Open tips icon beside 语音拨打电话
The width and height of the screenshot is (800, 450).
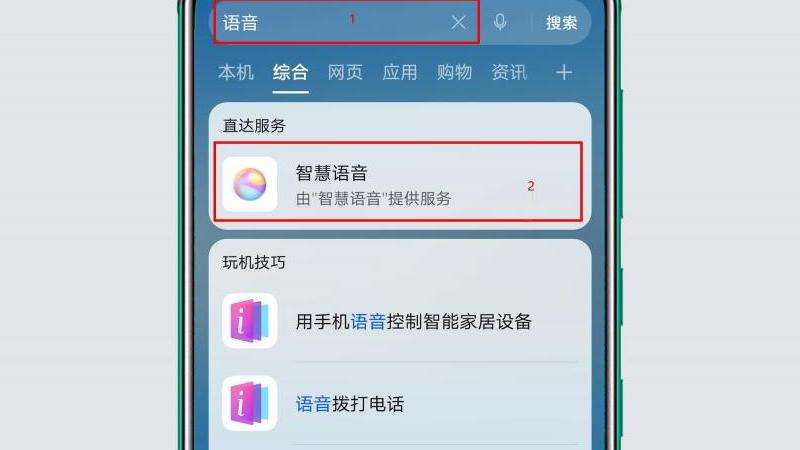coord(250,404)
